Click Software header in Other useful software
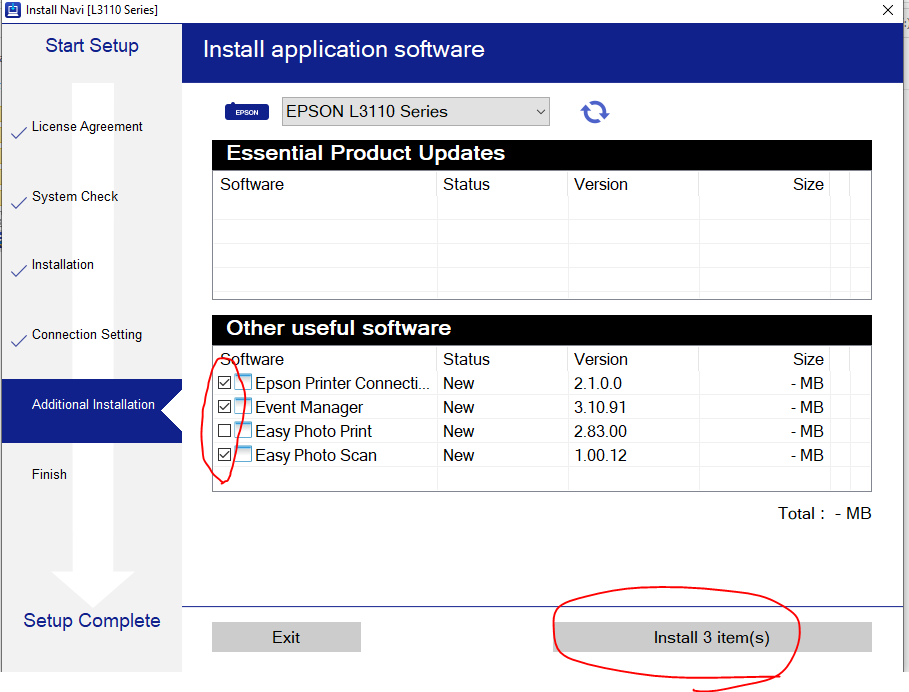 pos(252,359)
